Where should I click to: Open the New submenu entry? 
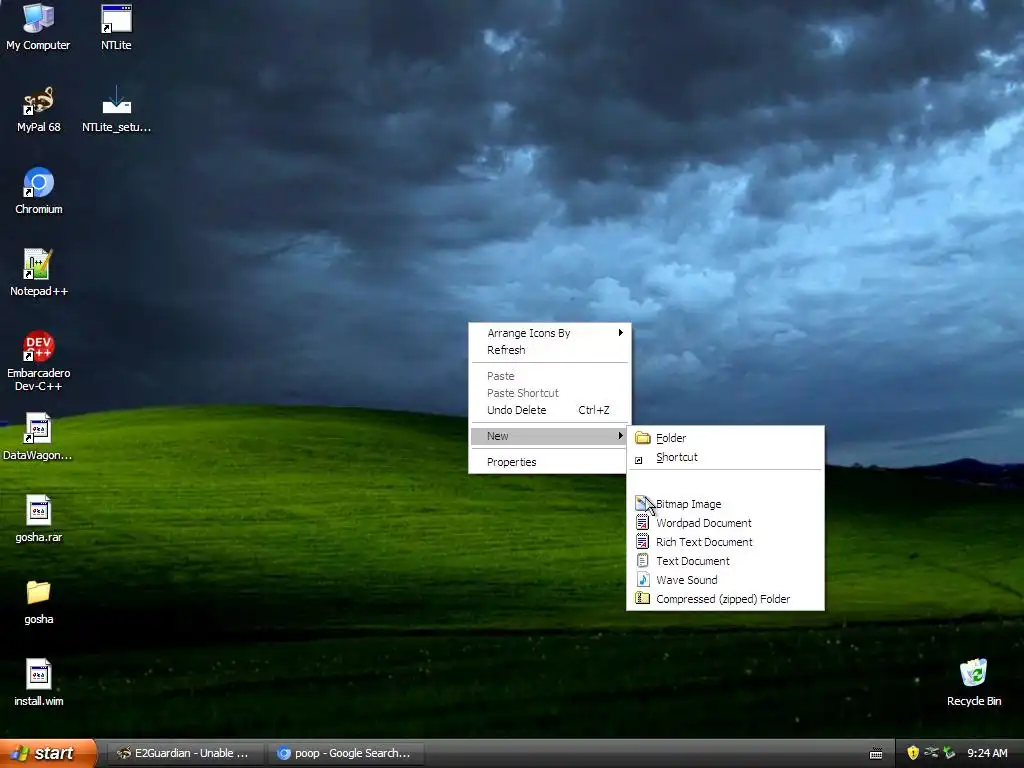pos(549,436)
